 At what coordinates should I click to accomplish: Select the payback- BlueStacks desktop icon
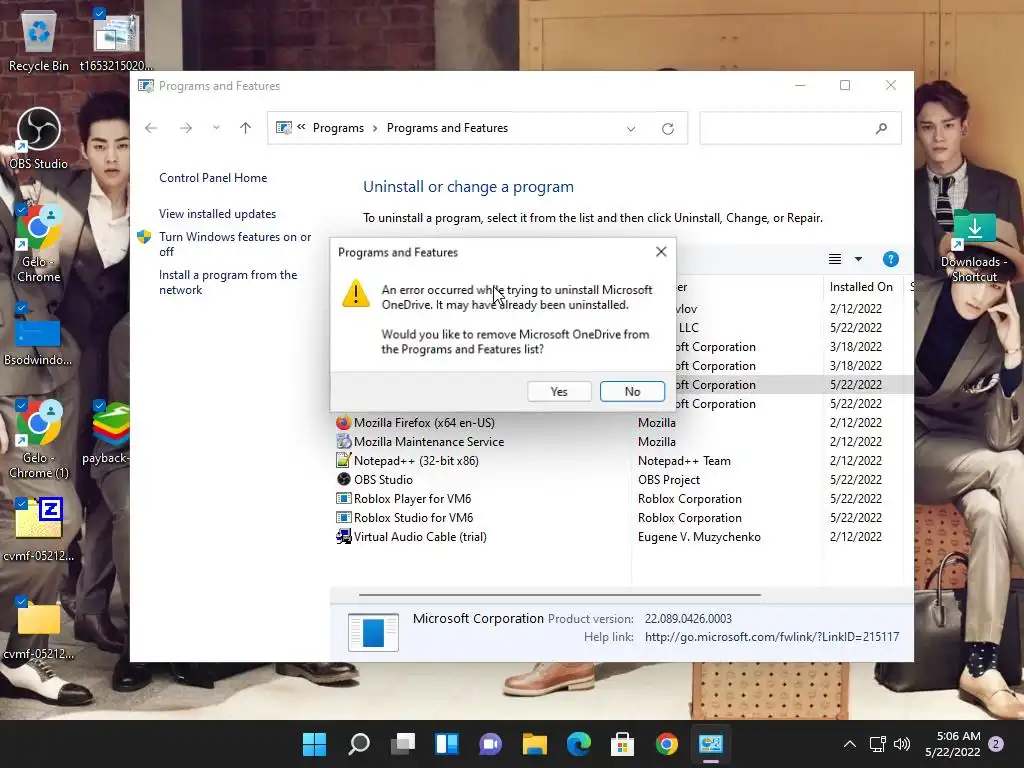point(108,432)
